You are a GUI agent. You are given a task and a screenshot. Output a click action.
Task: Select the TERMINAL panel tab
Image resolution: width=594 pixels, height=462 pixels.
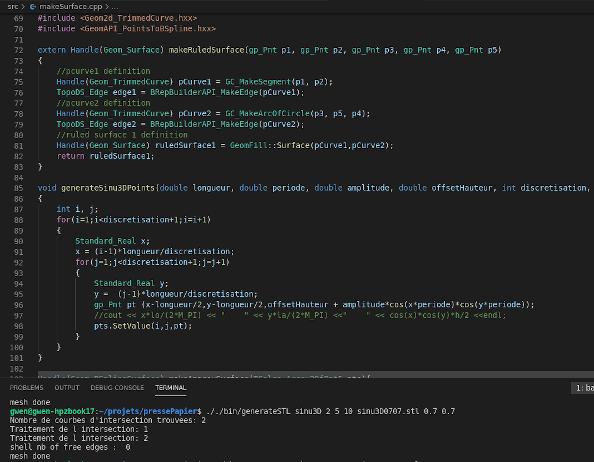click(x=170, y=387)
